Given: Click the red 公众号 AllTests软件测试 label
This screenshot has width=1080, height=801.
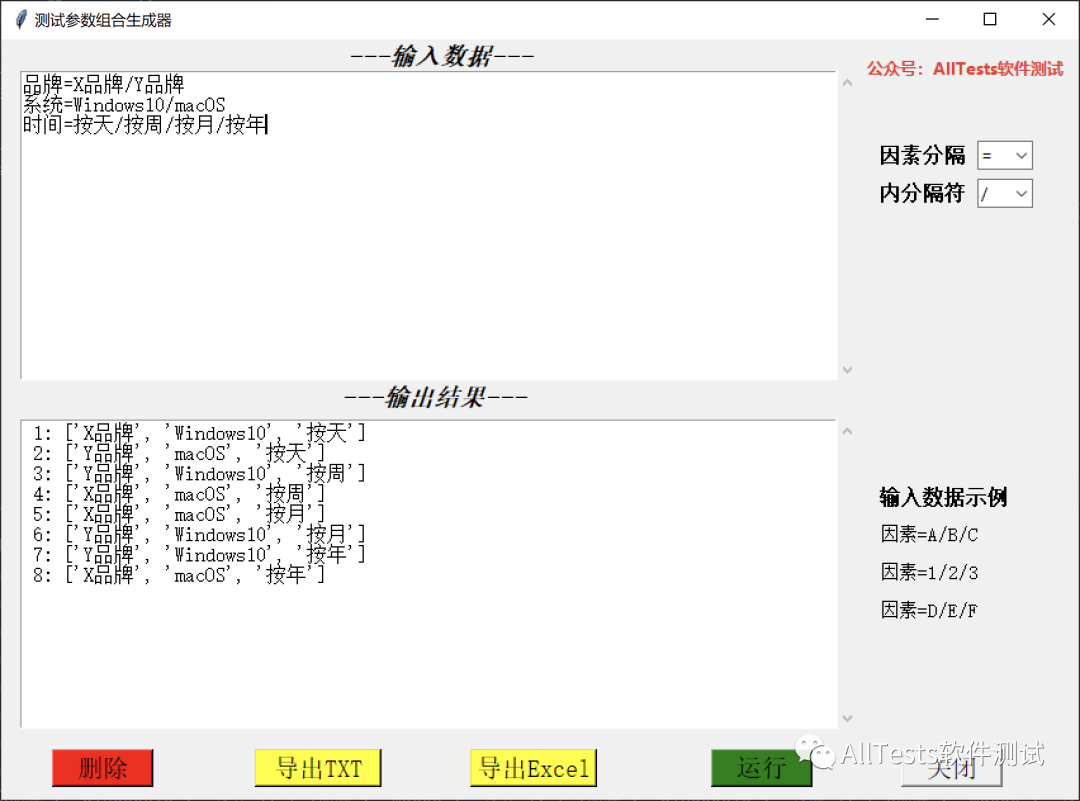Looking at the screenshot, I should point(965,70).
